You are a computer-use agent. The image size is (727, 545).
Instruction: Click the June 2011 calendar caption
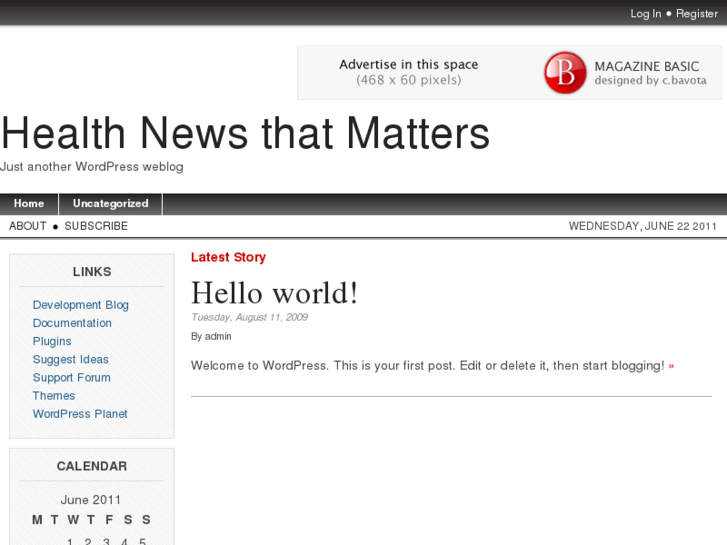pos(91,500)
